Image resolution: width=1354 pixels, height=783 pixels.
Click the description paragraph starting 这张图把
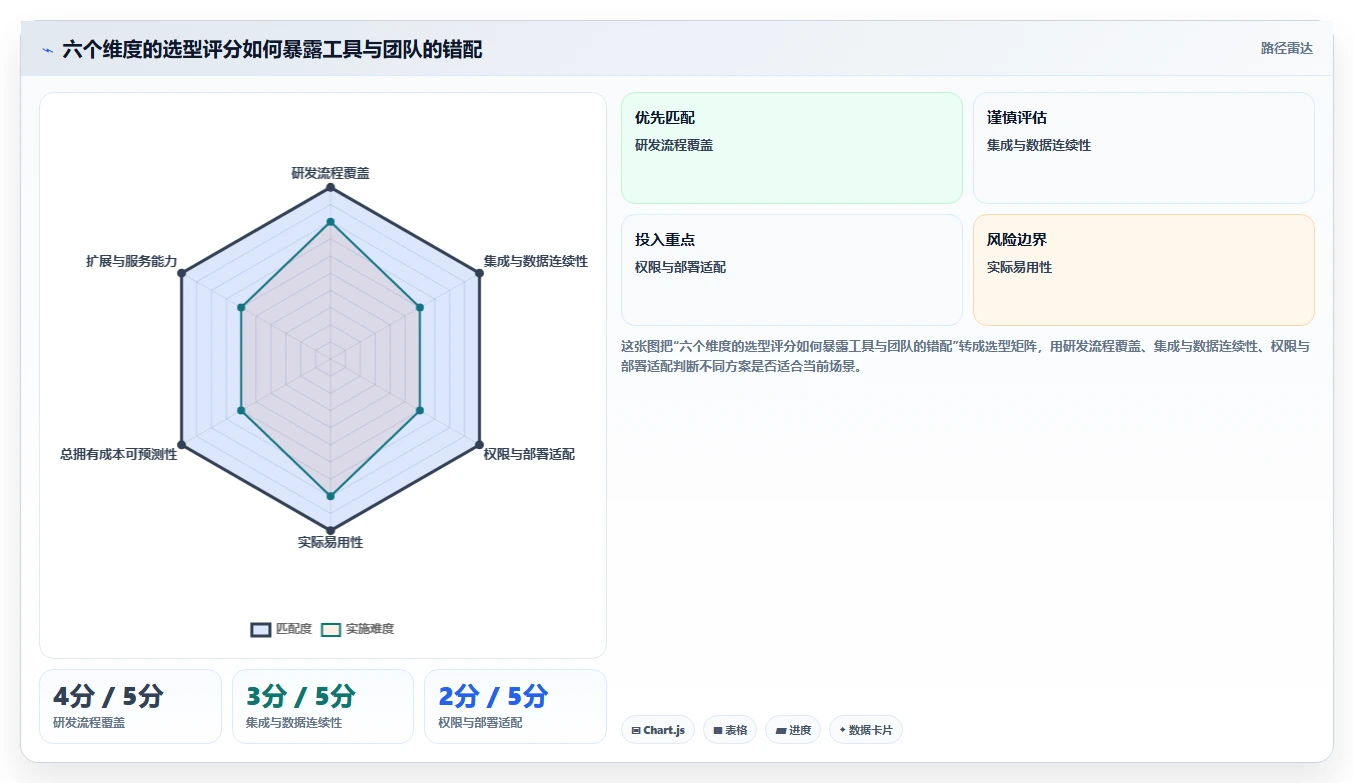click(x=965, y=356)
